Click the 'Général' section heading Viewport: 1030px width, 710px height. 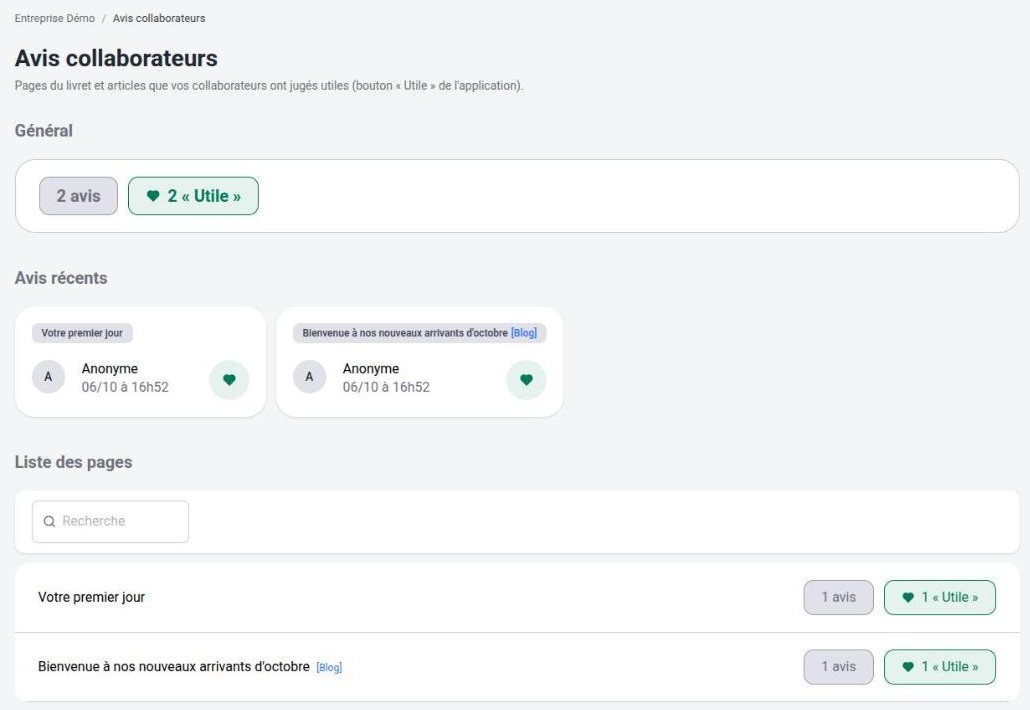(44, 131)
